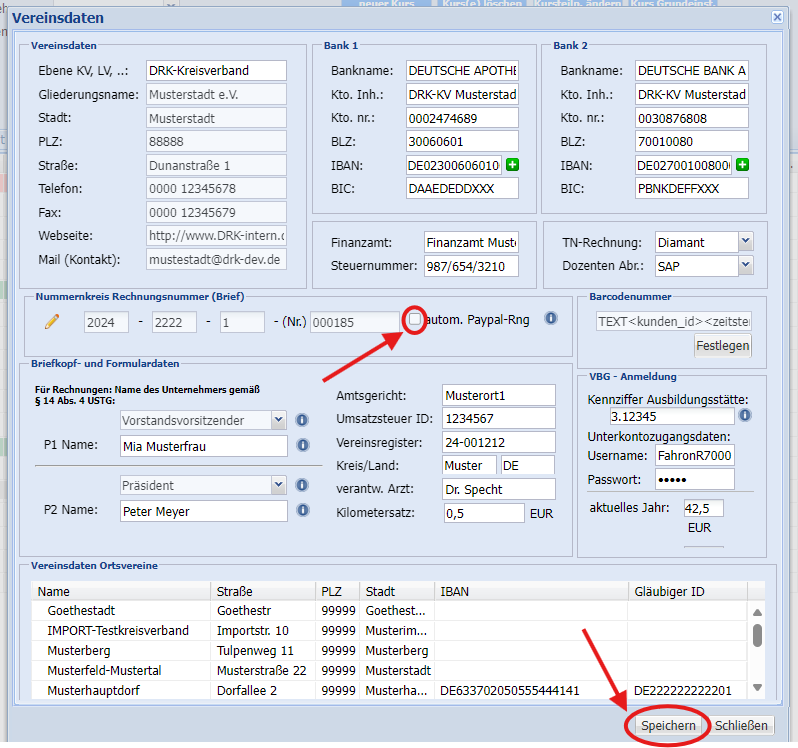Click the green plus beside Bank 1 IBAN
Viewport: 798px width, 748px height.
(x=513, y=164)
